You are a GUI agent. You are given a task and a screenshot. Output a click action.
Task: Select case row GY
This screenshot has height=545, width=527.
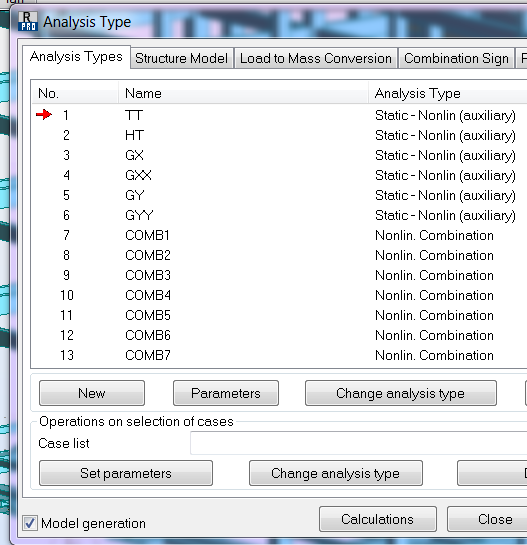point(279,195)
